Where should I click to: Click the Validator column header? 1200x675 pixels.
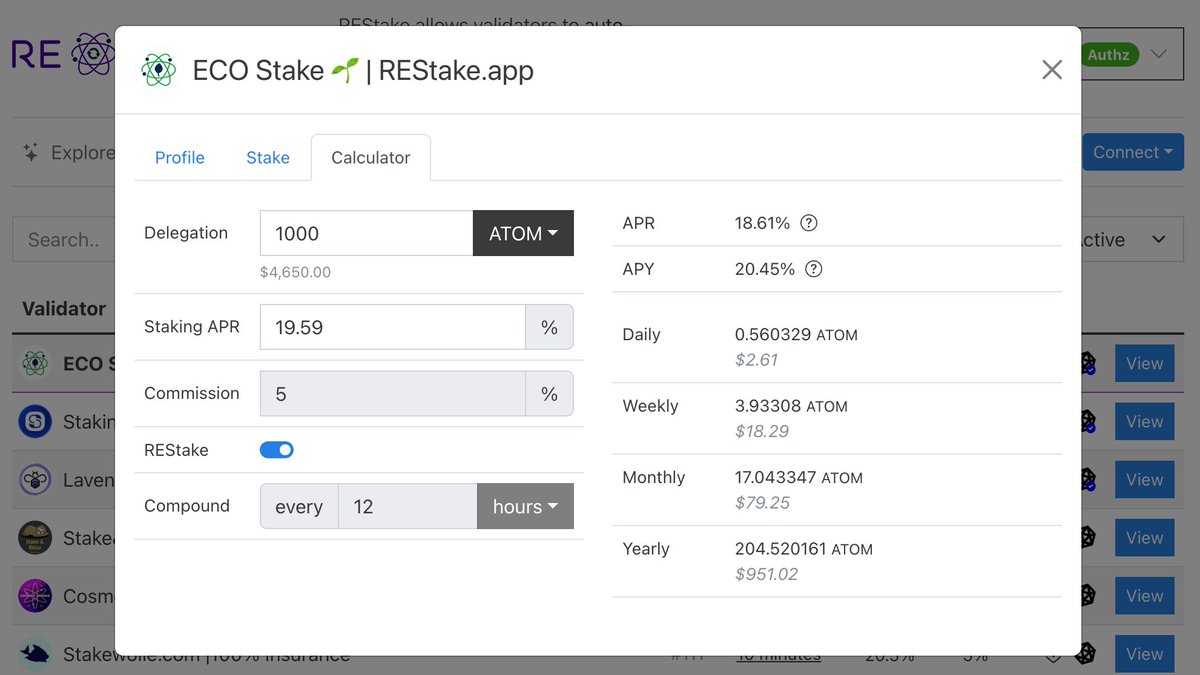pos(64,308)
